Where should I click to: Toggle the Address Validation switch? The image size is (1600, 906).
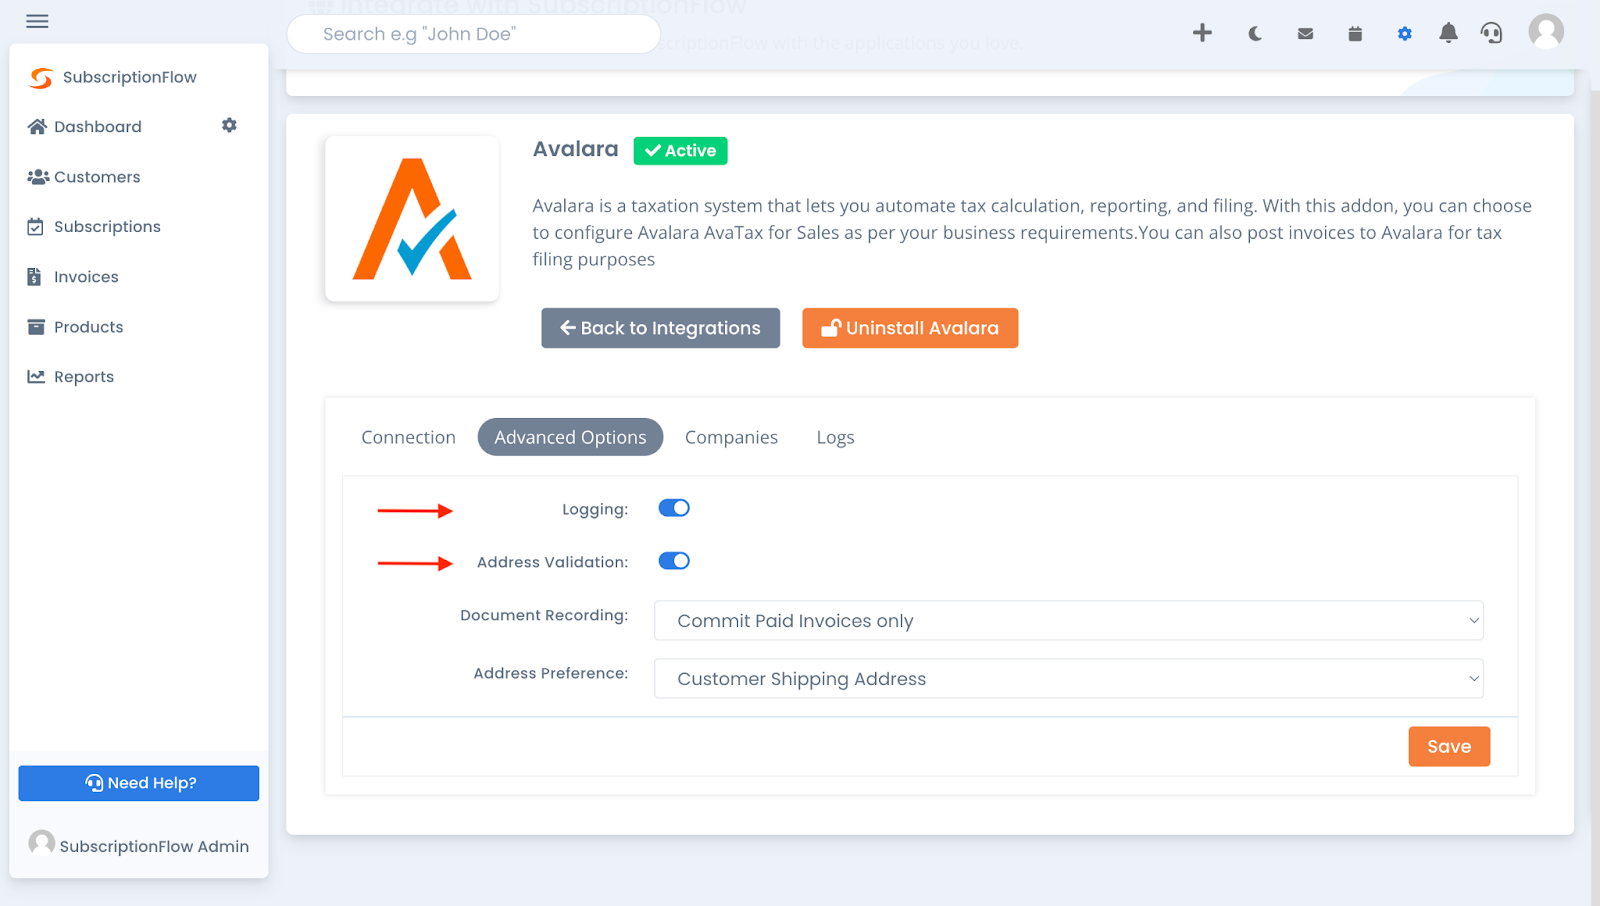tap(674, 561)
